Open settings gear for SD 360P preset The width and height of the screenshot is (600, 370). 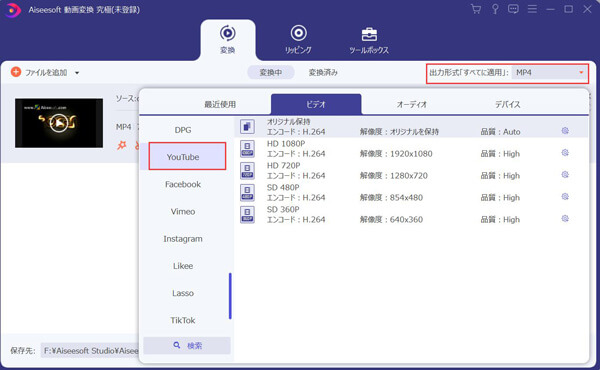pos(565,218)
